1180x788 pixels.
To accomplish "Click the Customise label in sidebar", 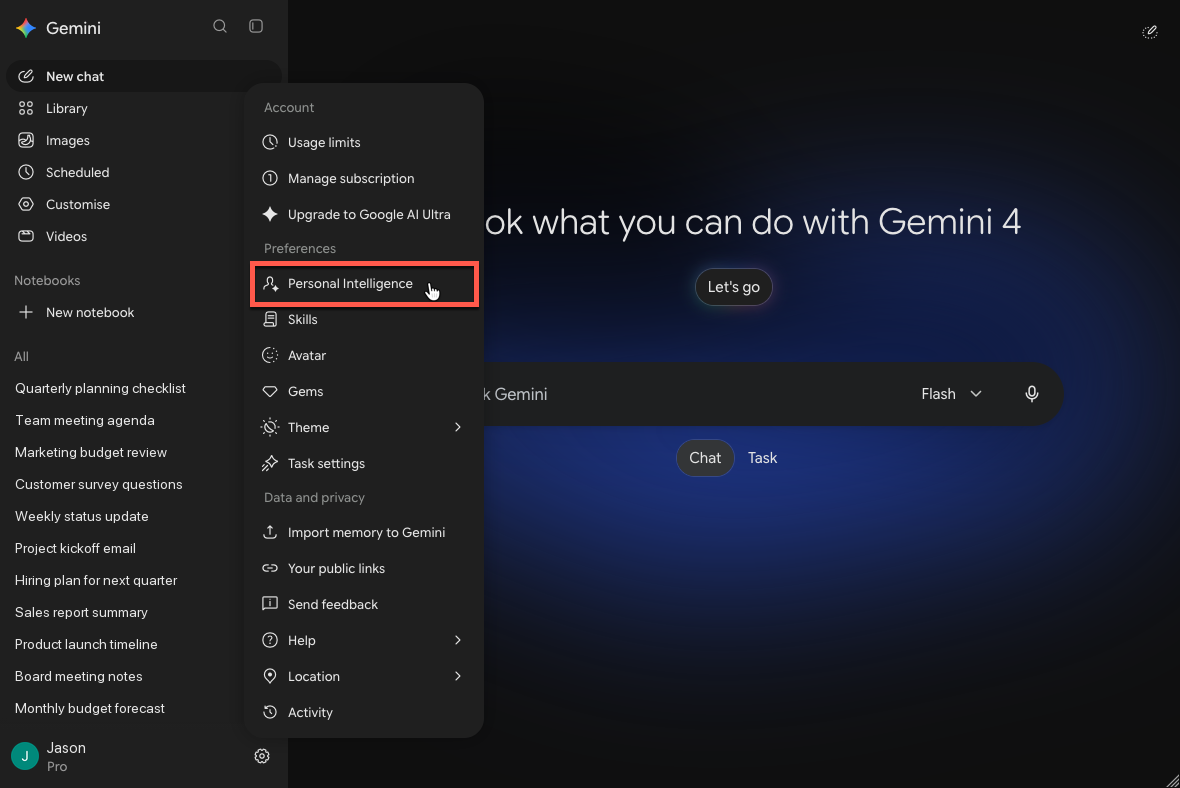I will point(78,205).
